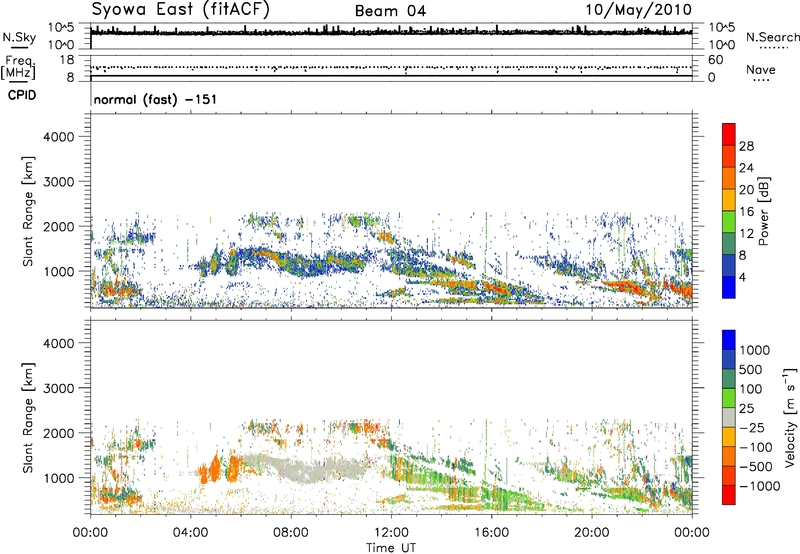Screen dimensions: 800x554
Task: Click "Slant Range [km]" label of power panel
Action: [x=28, y=211]
